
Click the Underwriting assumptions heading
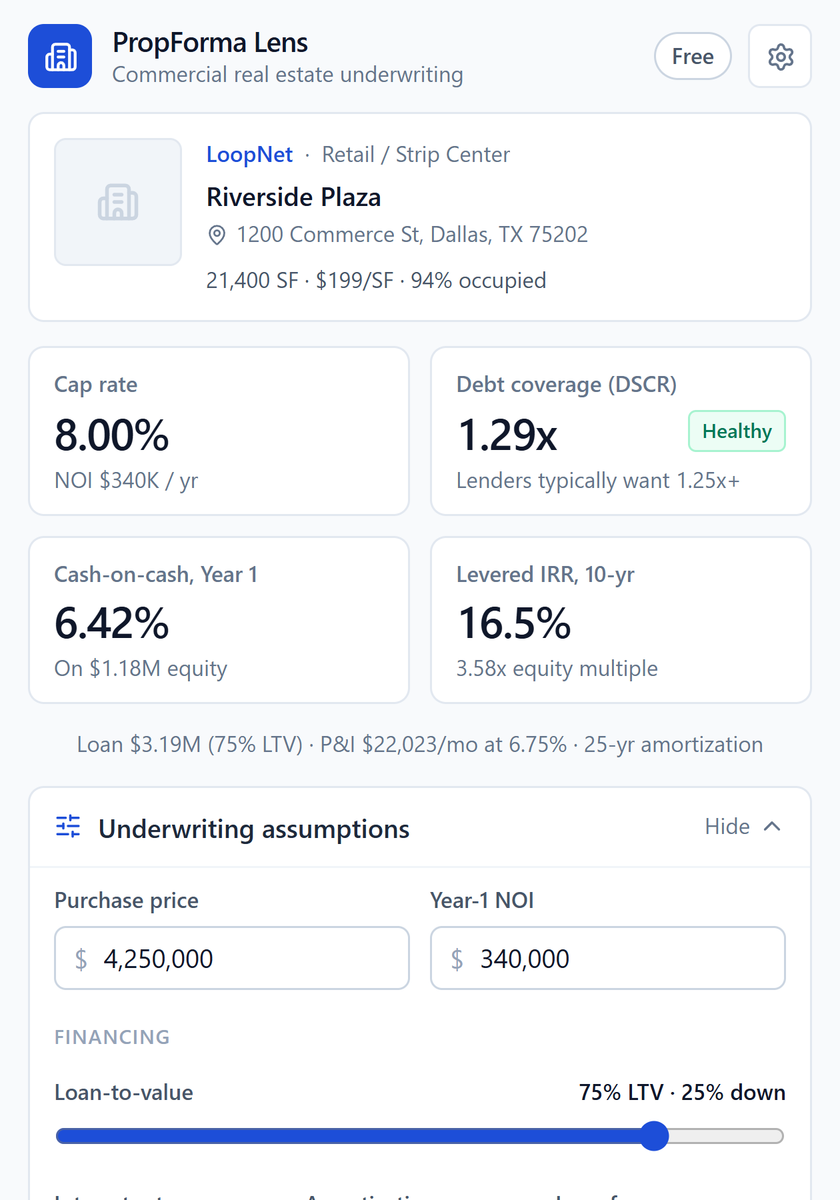coord(254,829)
